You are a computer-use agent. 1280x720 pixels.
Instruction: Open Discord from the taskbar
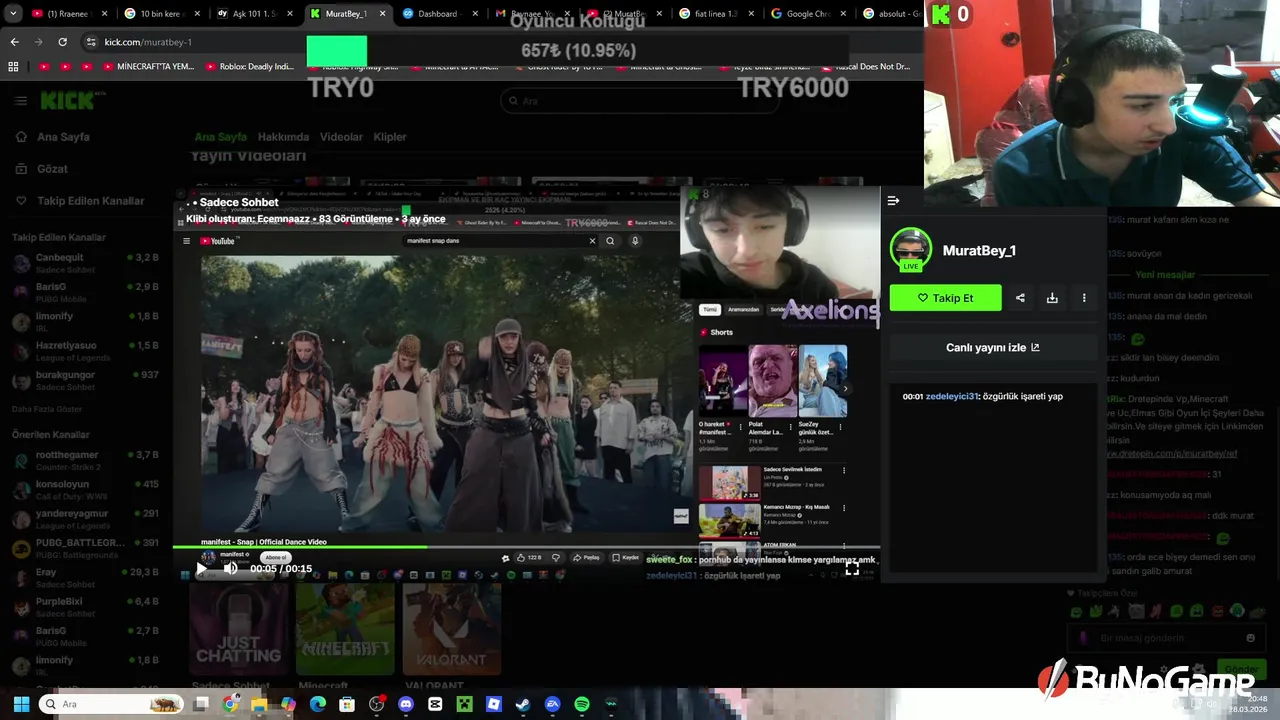(x=406, y=704)
